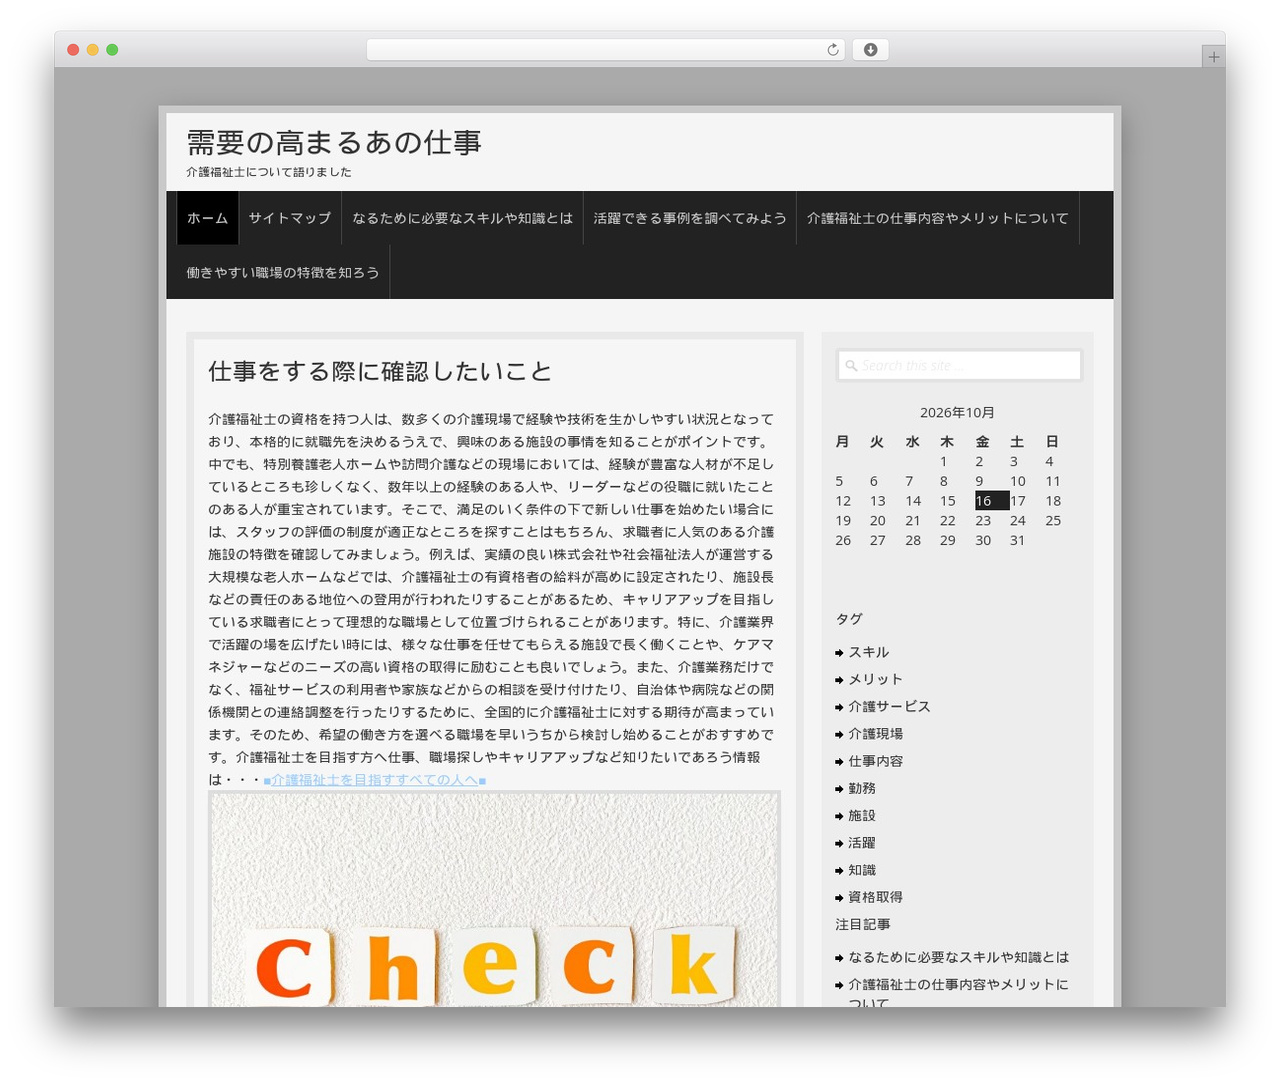Click date 31 in the calendar

1017,540
